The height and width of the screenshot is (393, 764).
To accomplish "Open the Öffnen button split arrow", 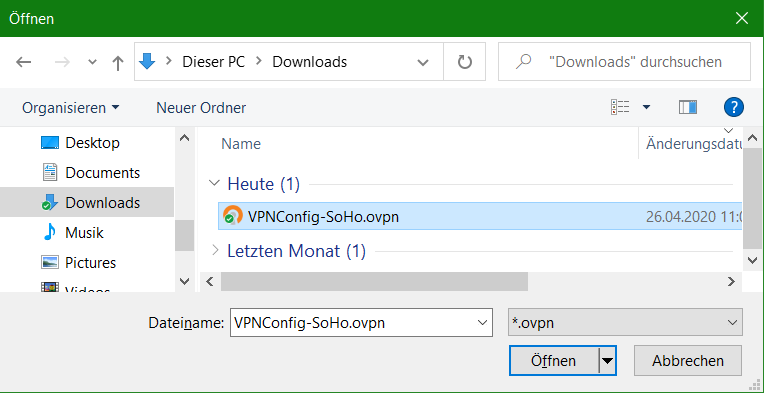I will tap(607, 361).
